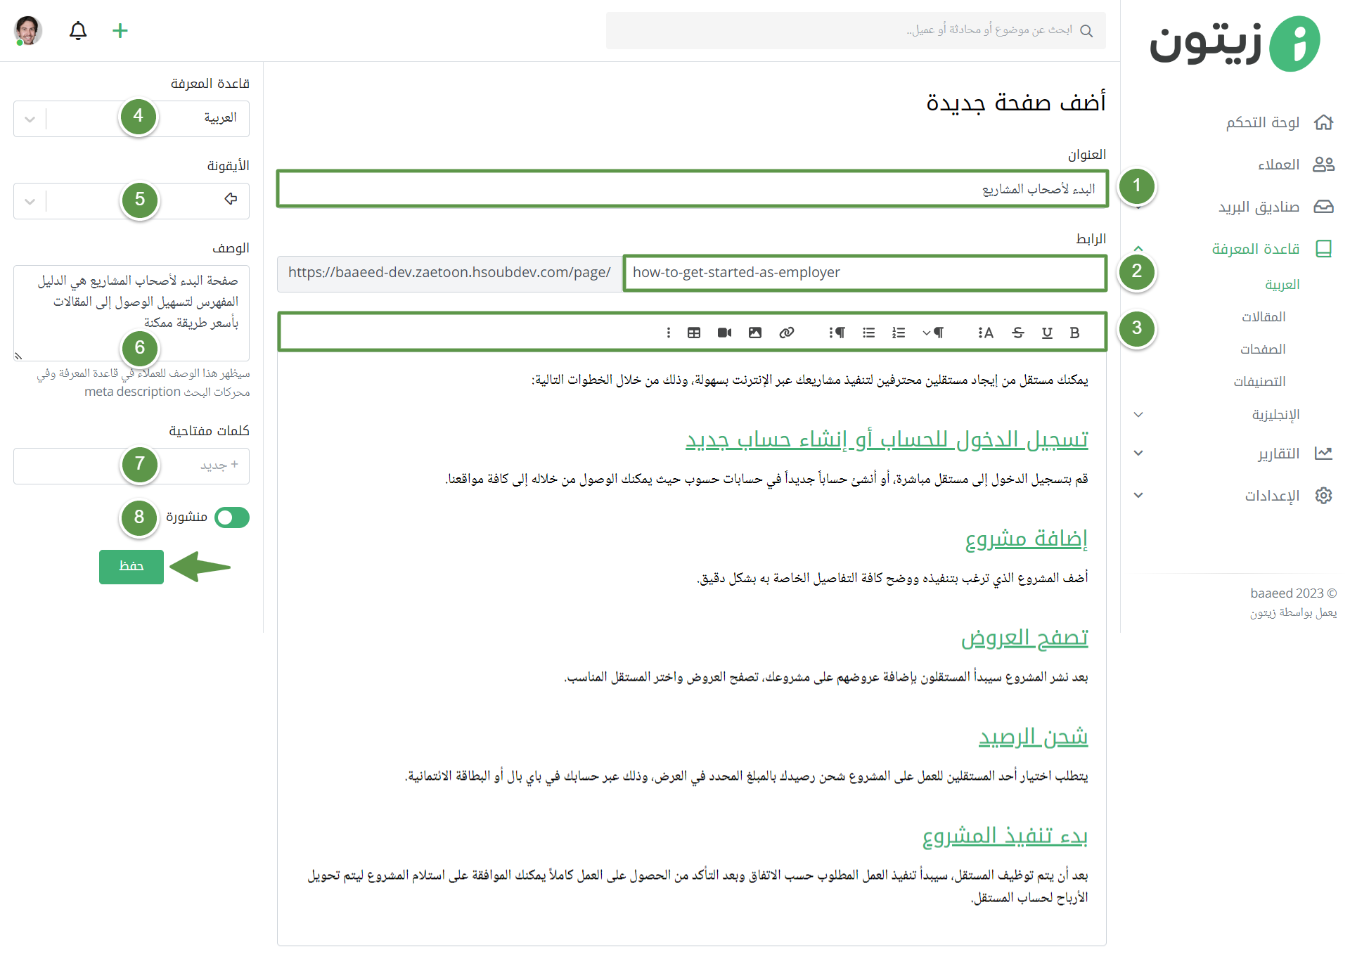Click the العنوان title input field

(692, 189)
